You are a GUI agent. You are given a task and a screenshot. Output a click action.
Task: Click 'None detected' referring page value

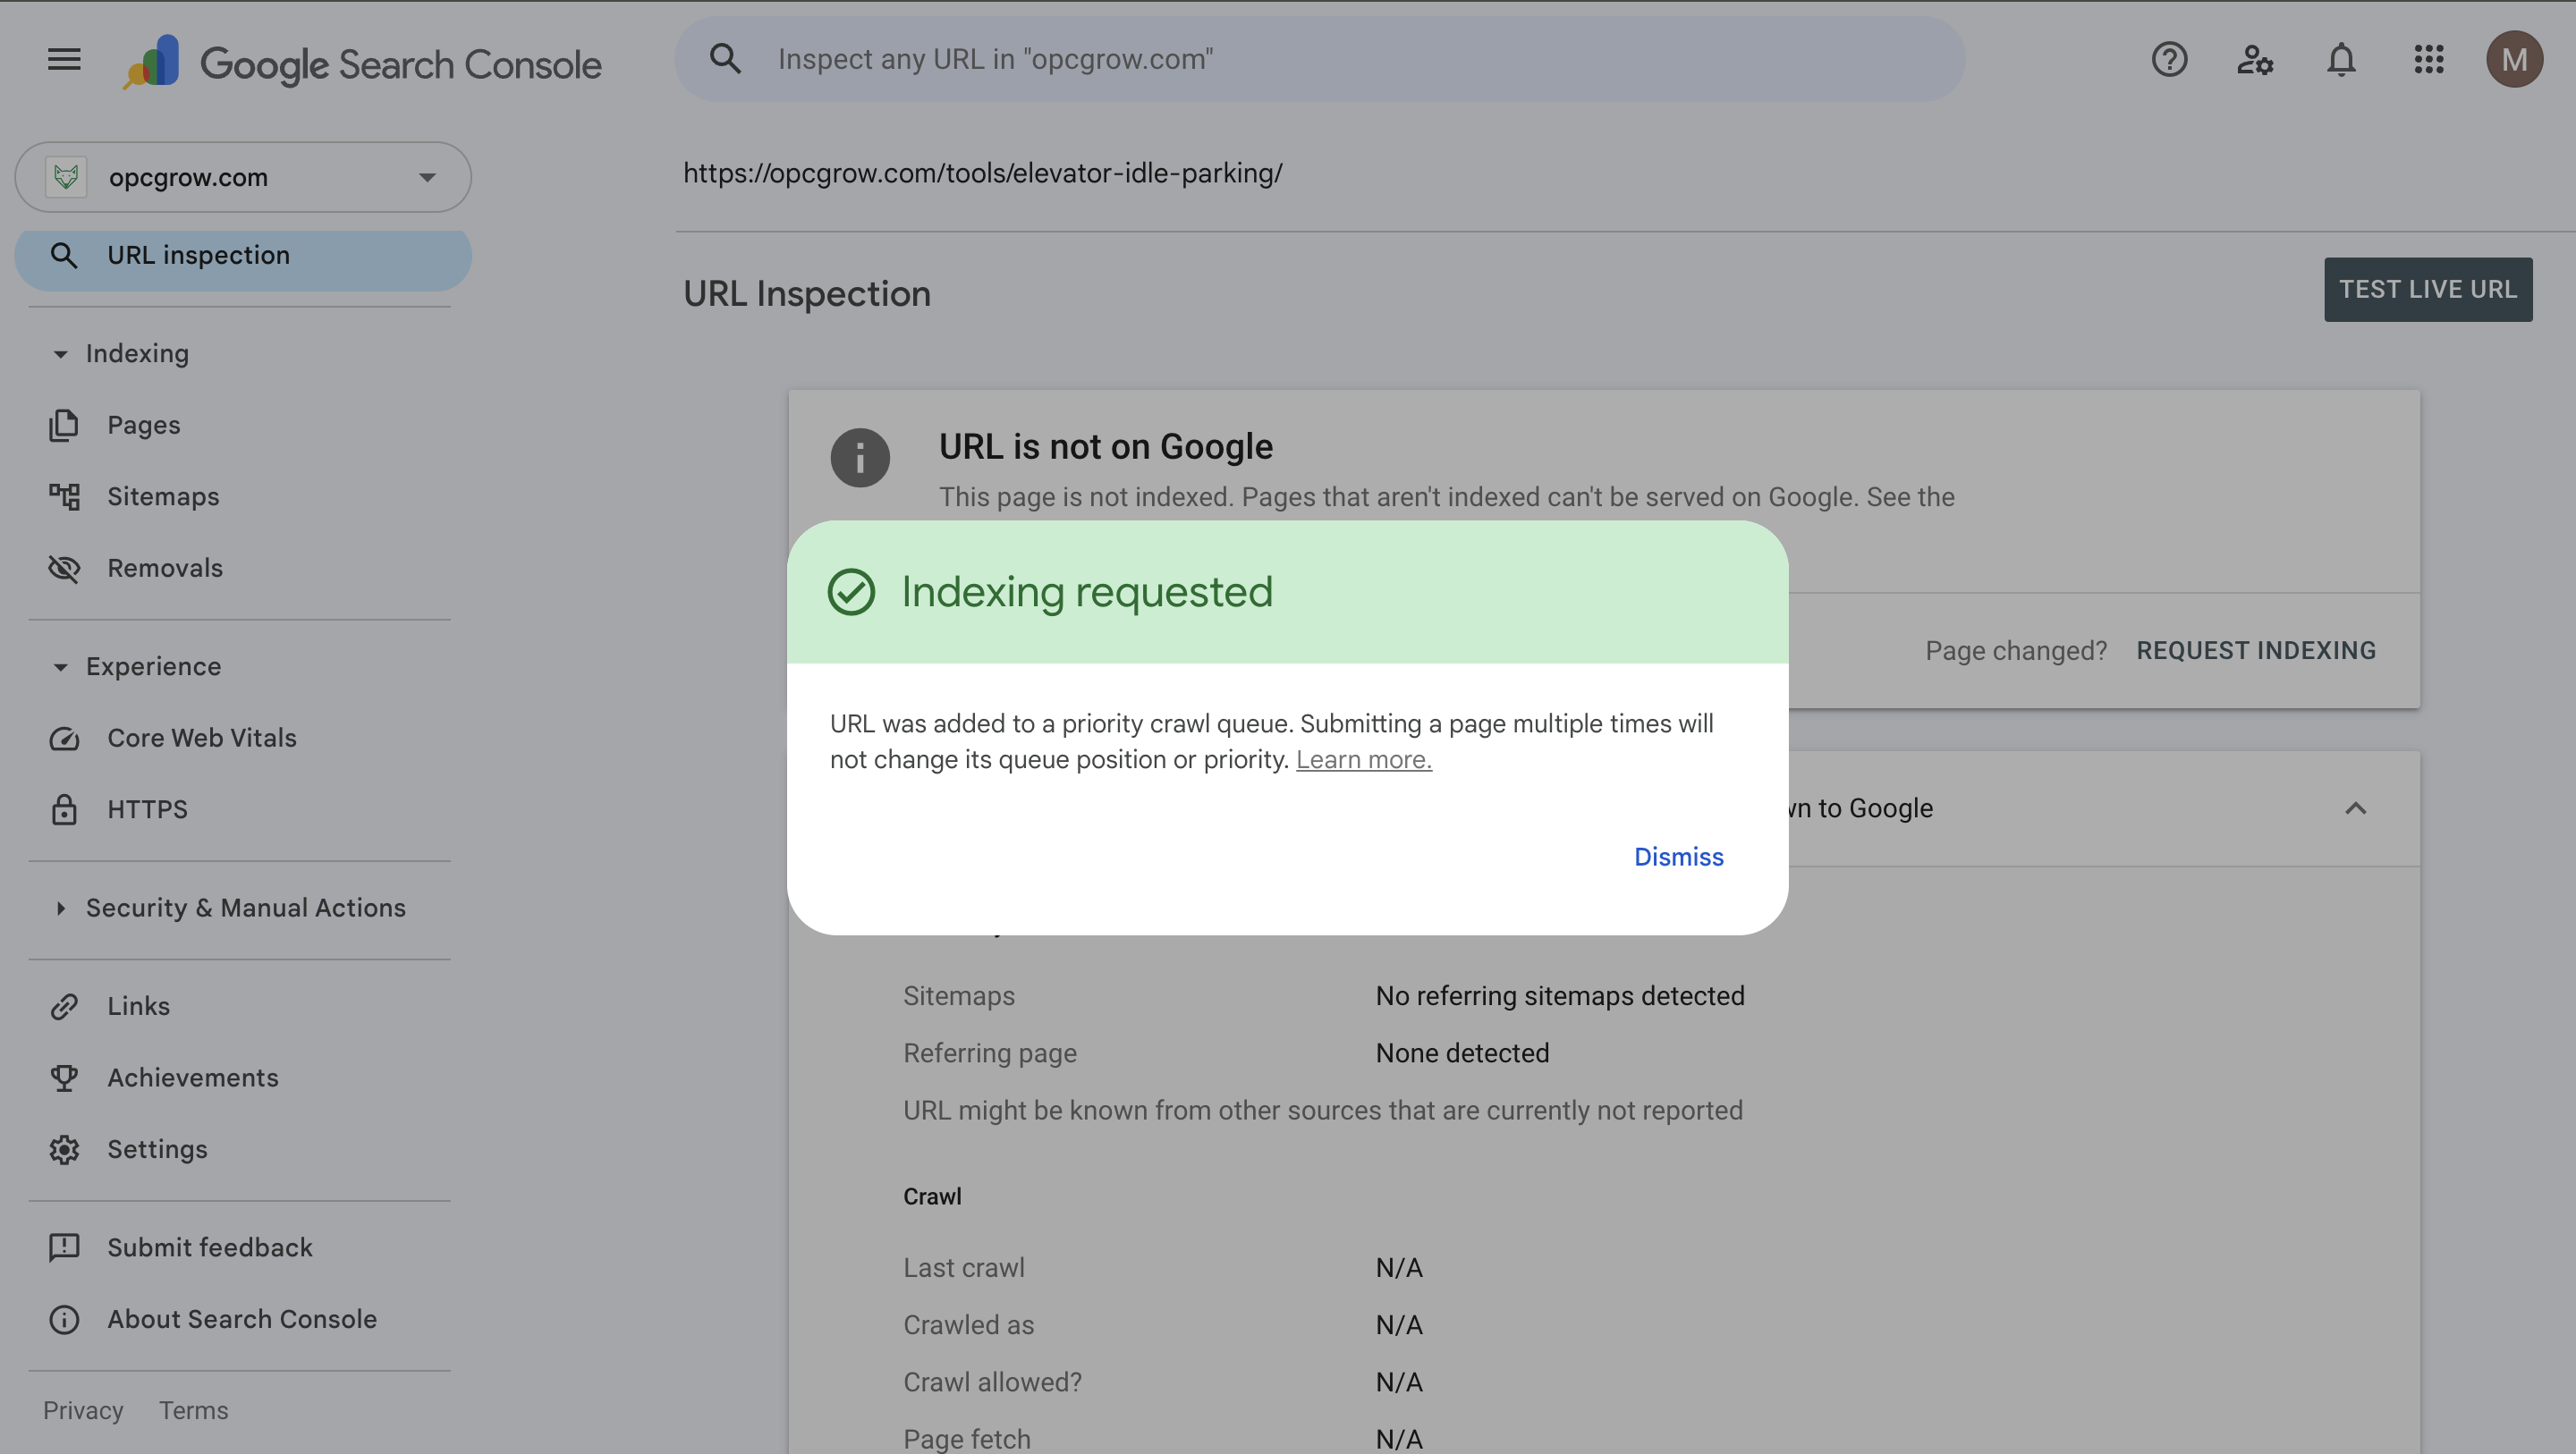1462,1053
